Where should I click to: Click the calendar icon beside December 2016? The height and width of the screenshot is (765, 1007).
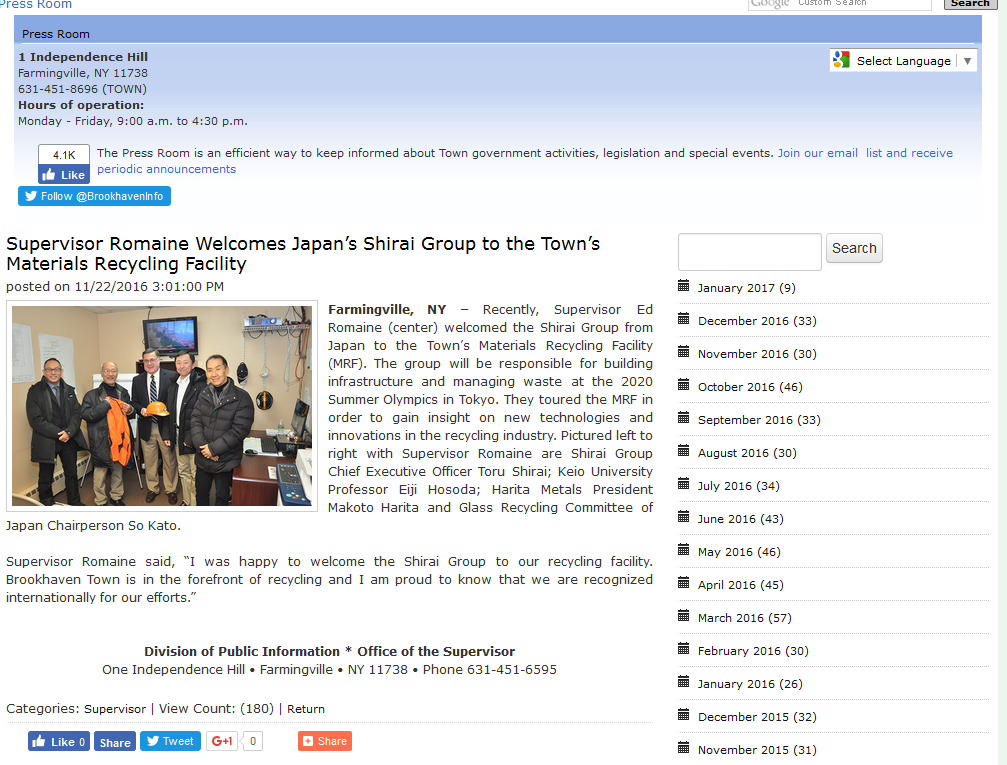pyautogui.click(x=683, y=319)
